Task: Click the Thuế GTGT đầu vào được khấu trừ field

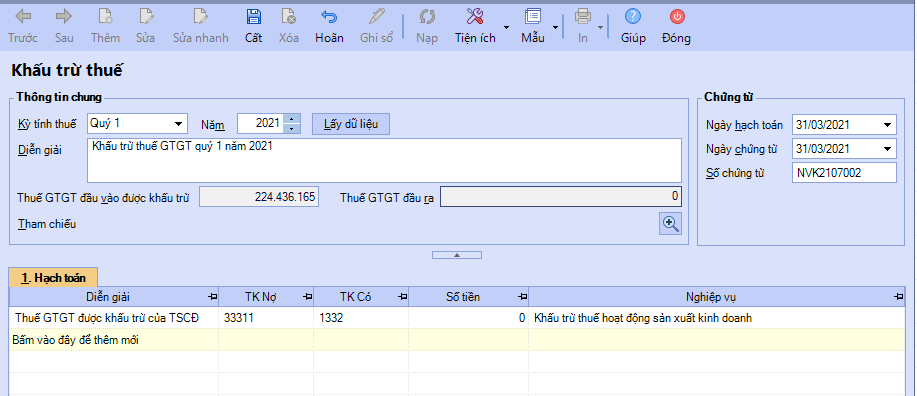Action: click(x=259, y=197)
